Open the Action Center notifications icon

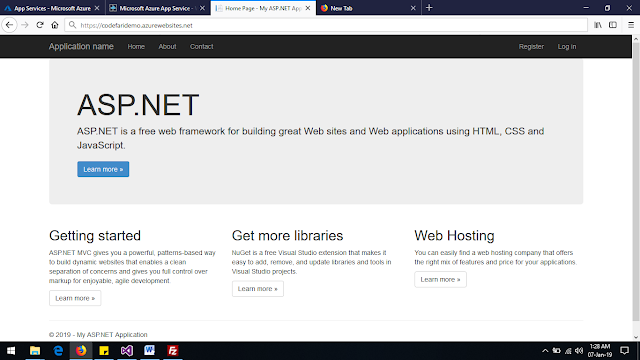coord(624,351)
